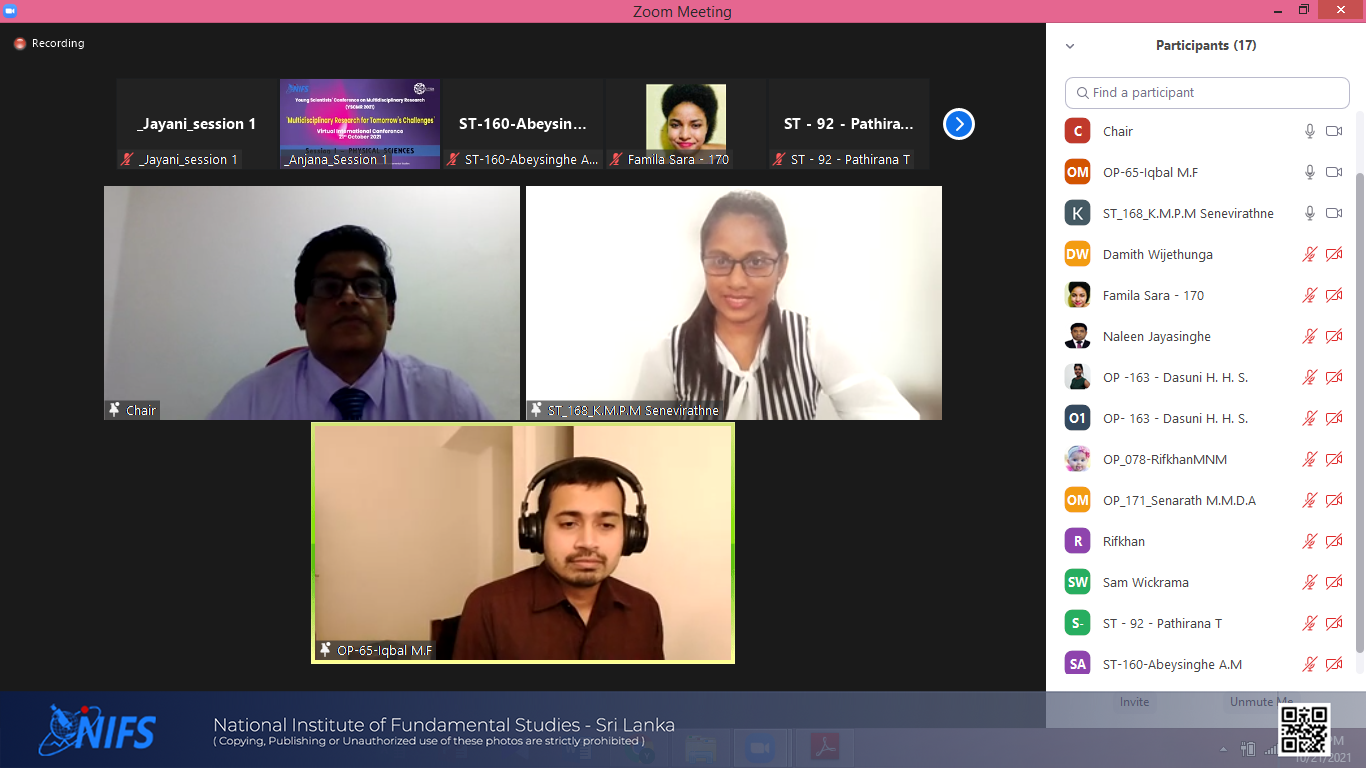This screenshot has width=1366, height=768.
Task: Click OP-65-Iqbal M.F microphone icon
Action: 1309,172
